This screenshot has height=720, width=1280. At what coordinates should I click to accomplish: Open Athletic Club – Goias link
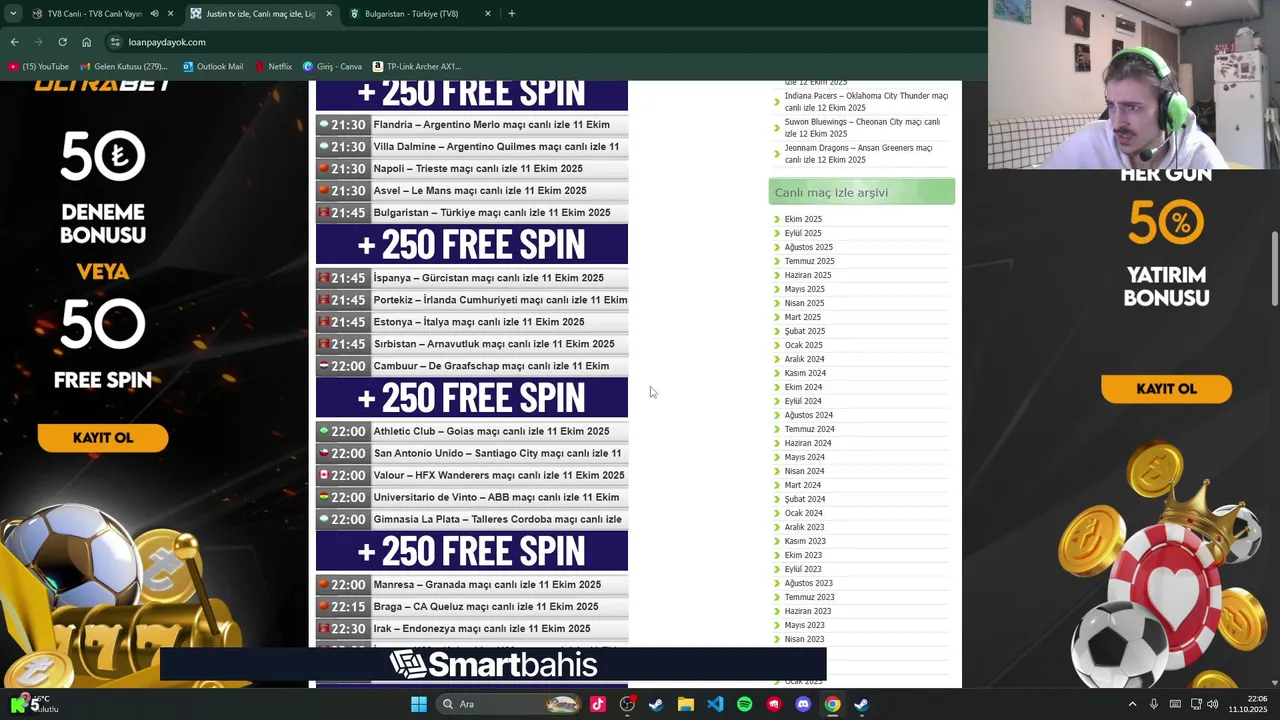click(491, 431)
